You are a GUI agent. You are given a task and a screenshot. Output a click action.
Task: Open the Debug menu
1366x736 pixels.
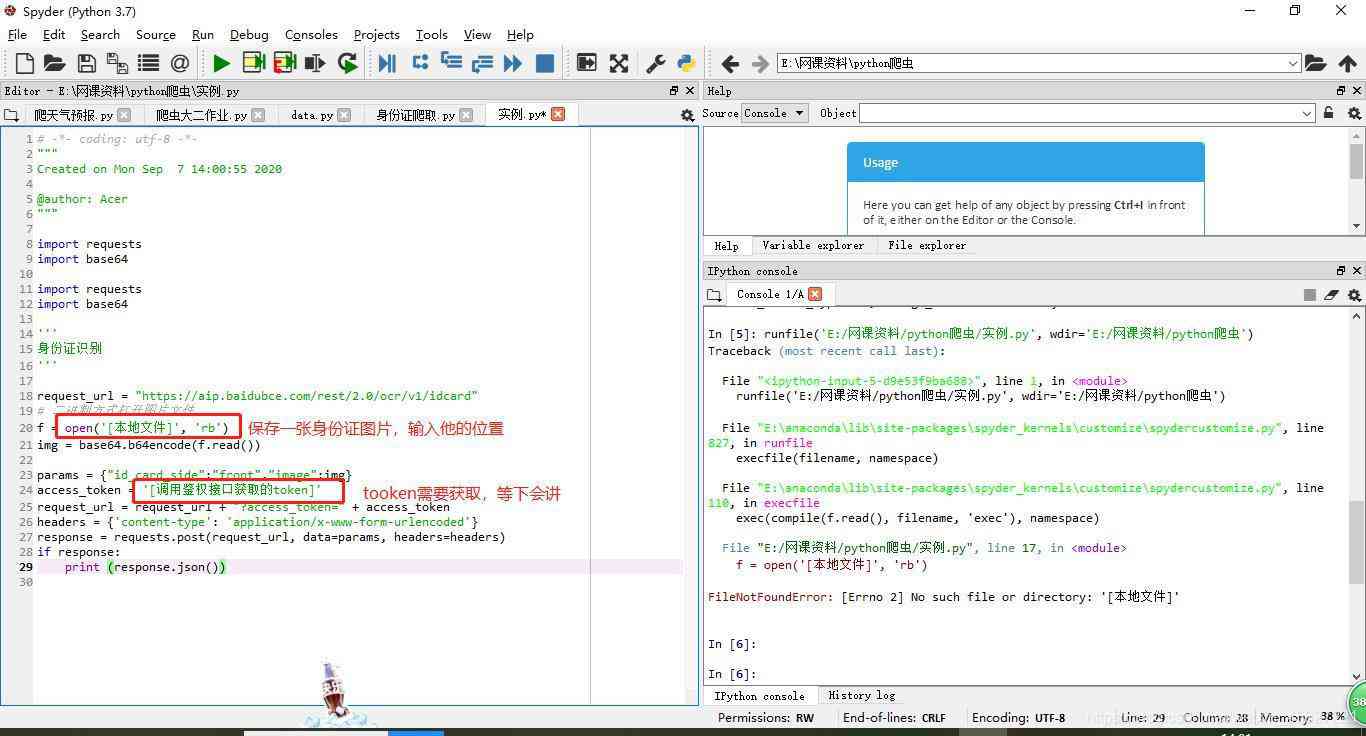coord(249,34)
